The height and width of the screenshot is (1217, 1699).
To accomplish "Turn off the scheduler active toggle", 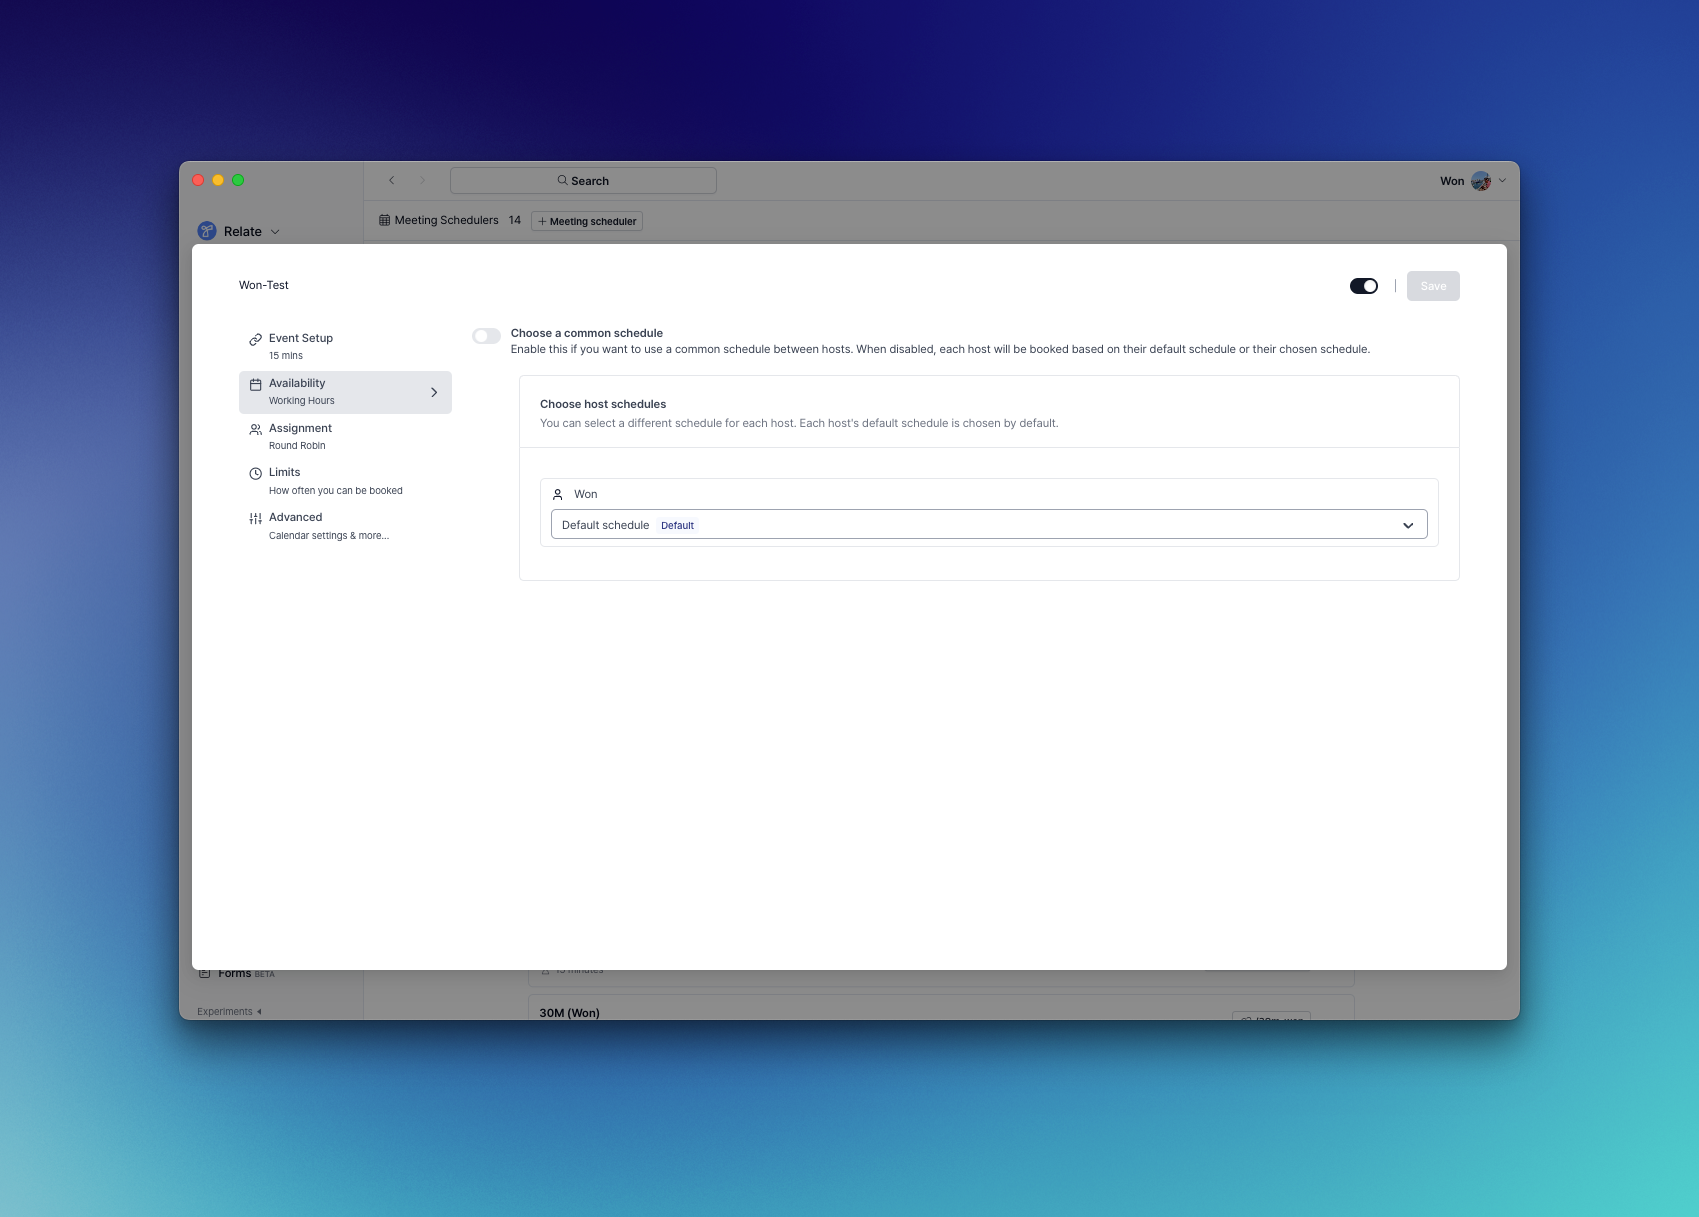I will tap(1364, 285).
